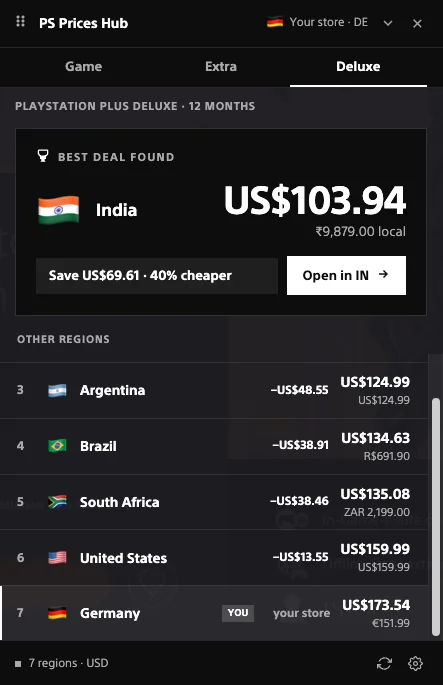
Task: Click the refresh prices icon
Action: tap(384, 663)
